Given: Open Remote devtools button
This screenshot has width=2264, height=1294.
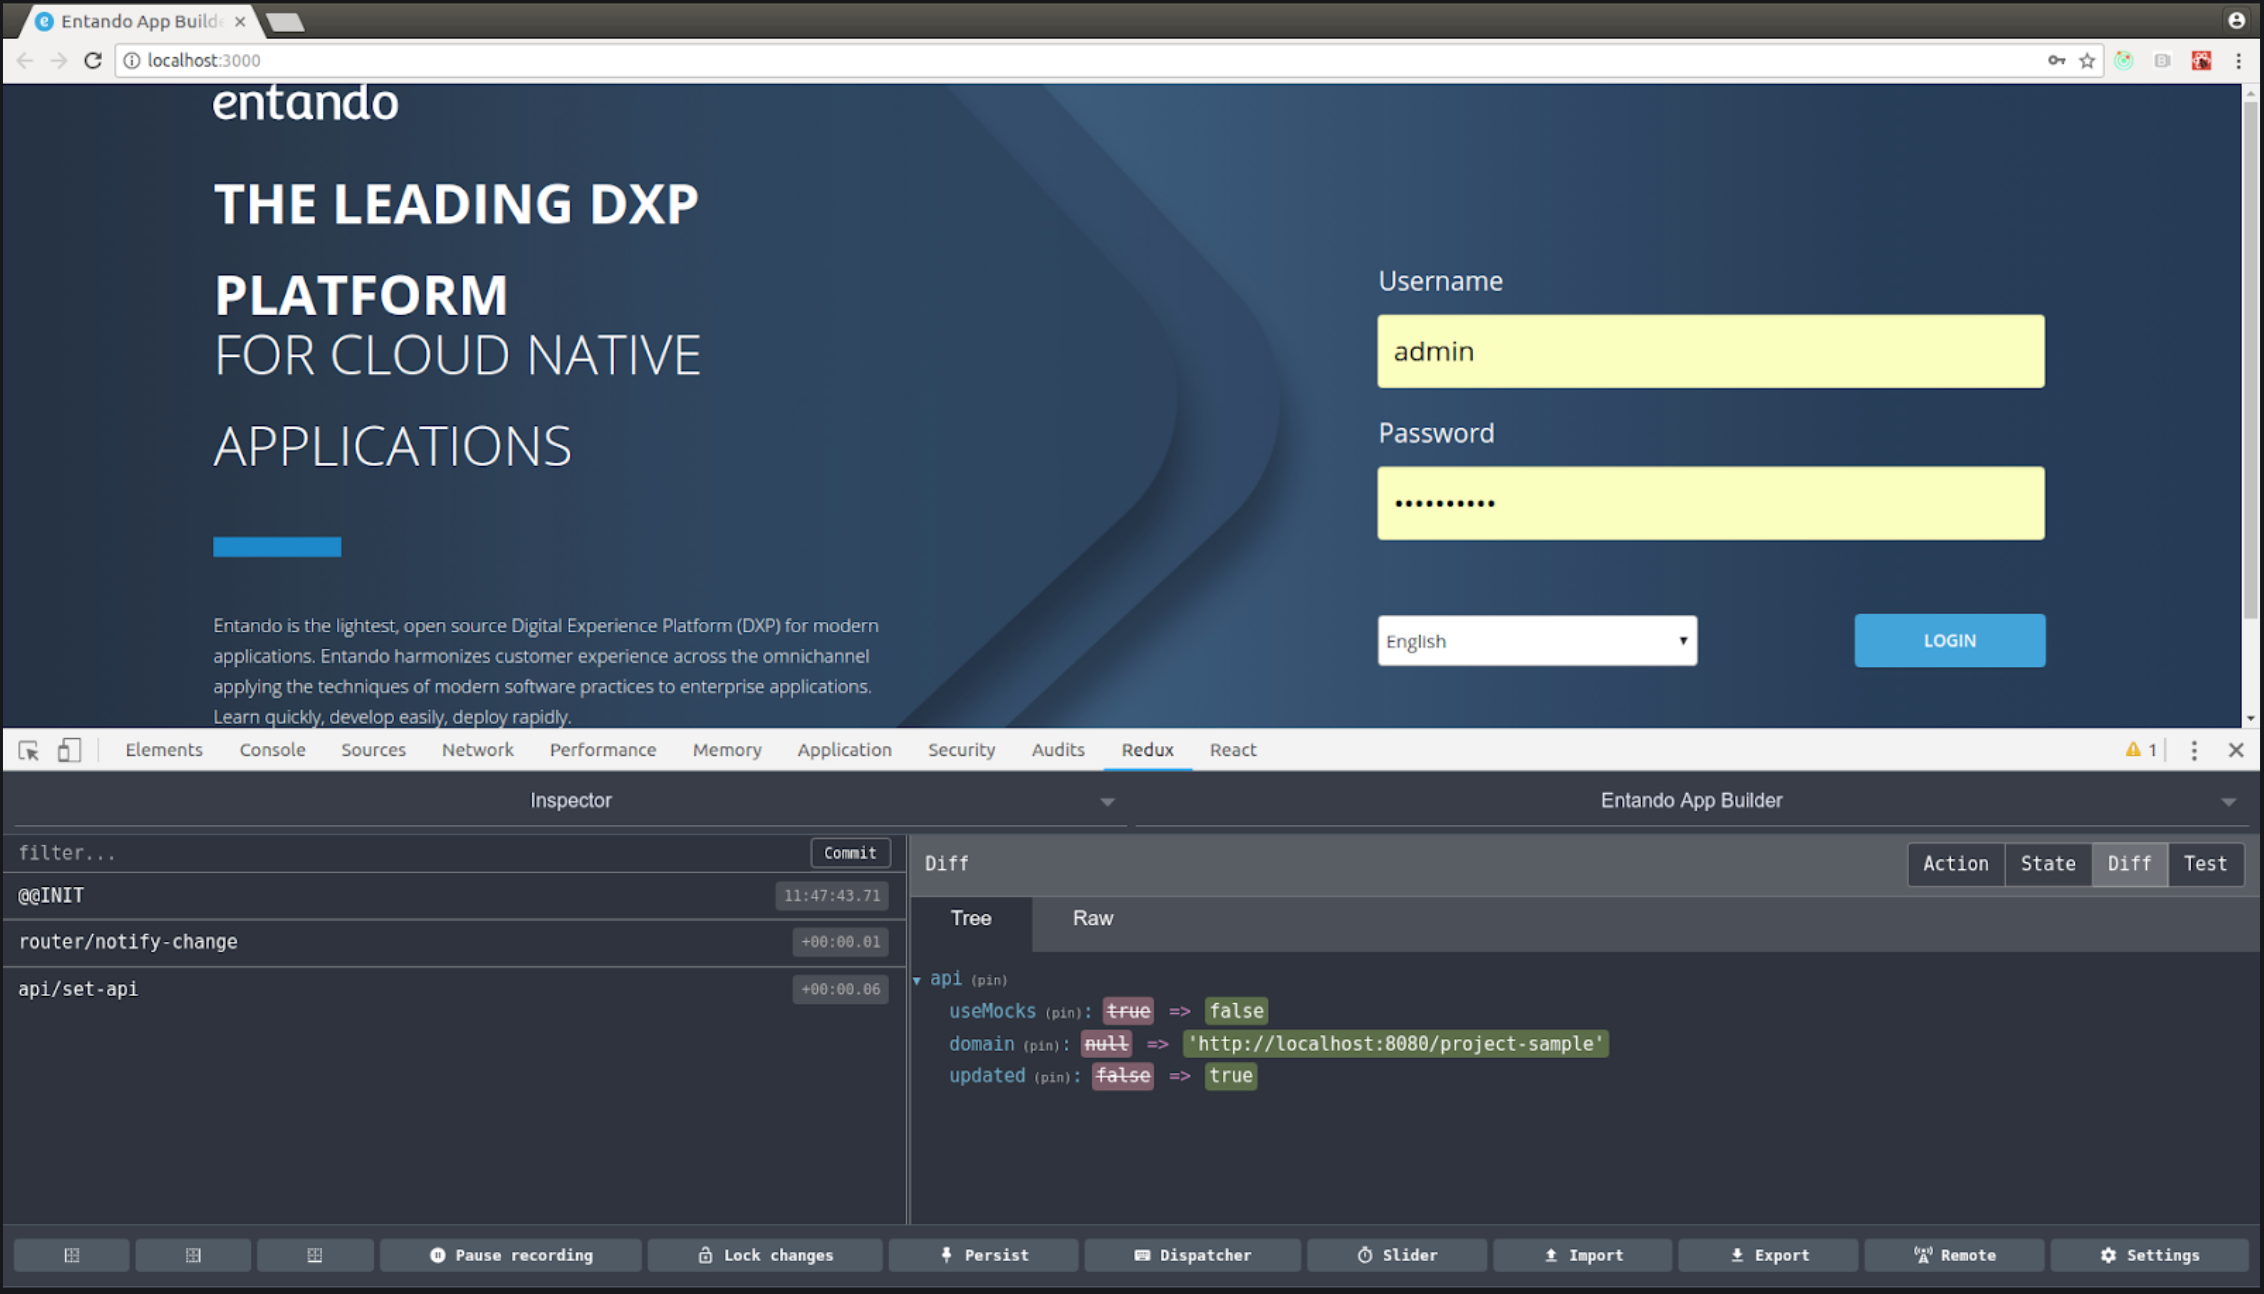Looking at the screenshot, I should pos(1955,1255).
